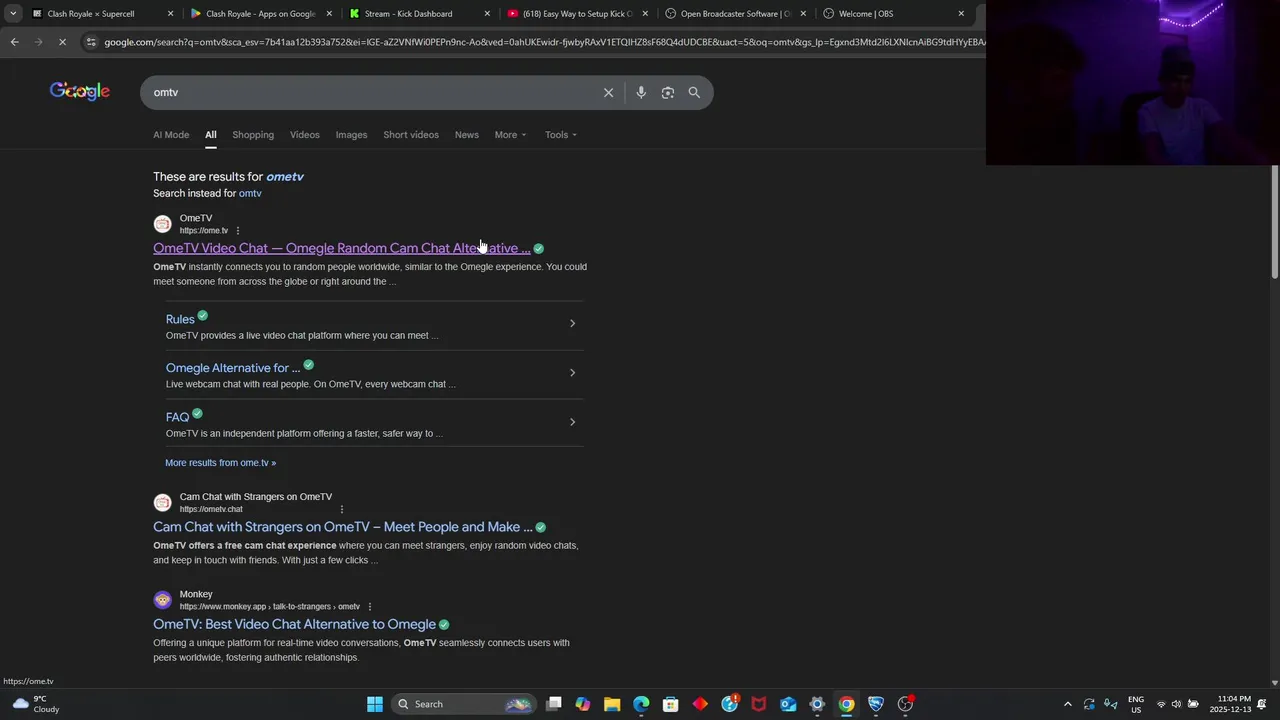Open the Tools dropdown
Image resolution: width=1280 pixels, height=720 pixels.
tap(561, 135)
